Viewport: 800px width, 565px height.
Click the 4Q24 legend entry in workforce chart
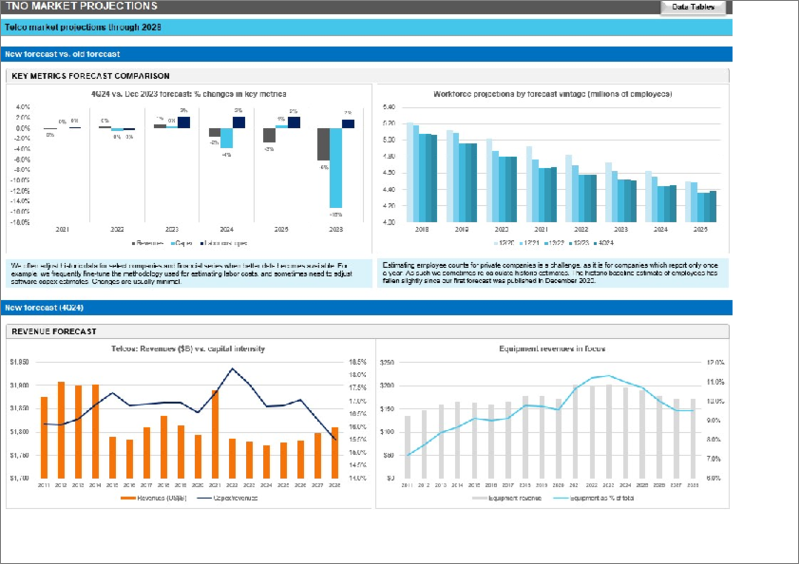click(x=605, y=243)
